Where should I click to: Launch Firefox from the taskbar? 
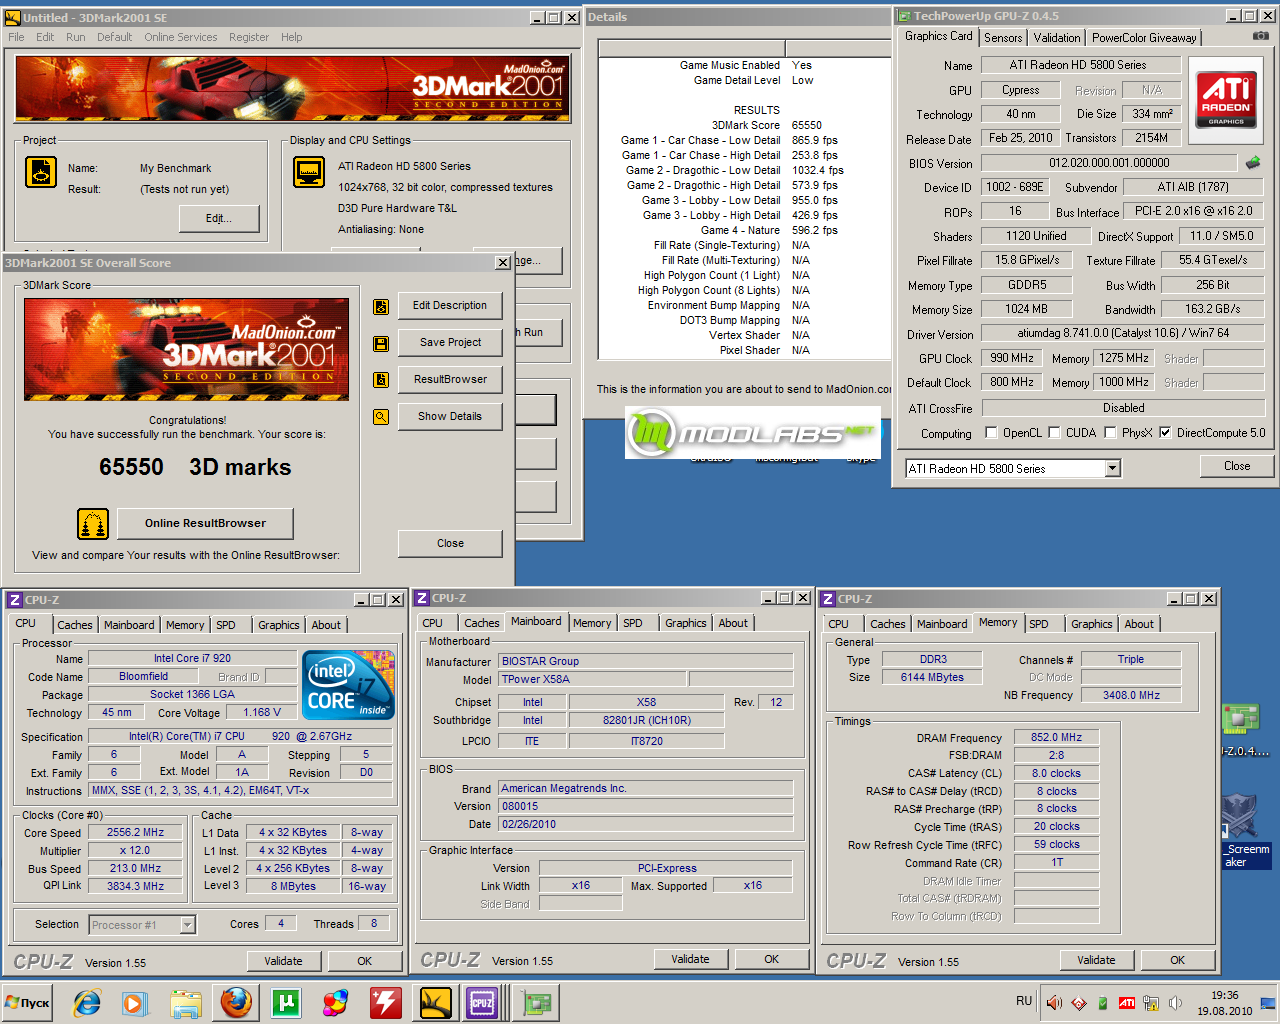tap(237, 1002)
